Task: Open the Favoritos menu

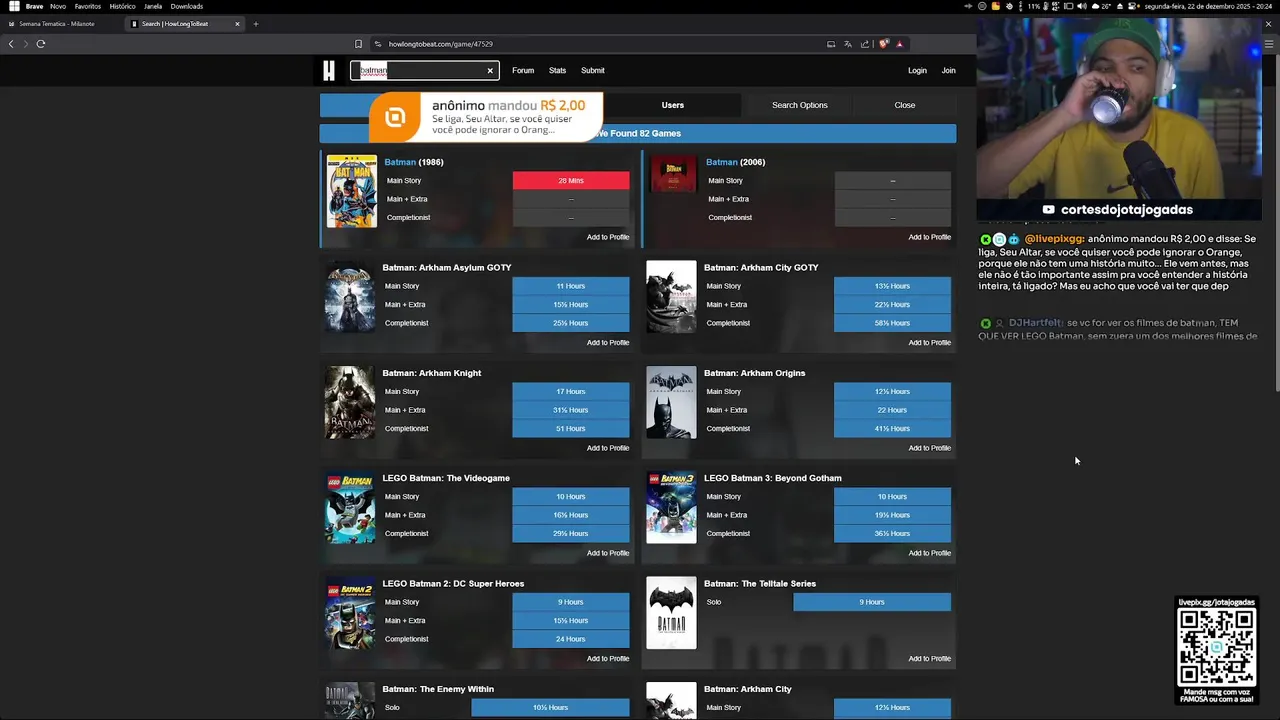Action: point(88,6)
